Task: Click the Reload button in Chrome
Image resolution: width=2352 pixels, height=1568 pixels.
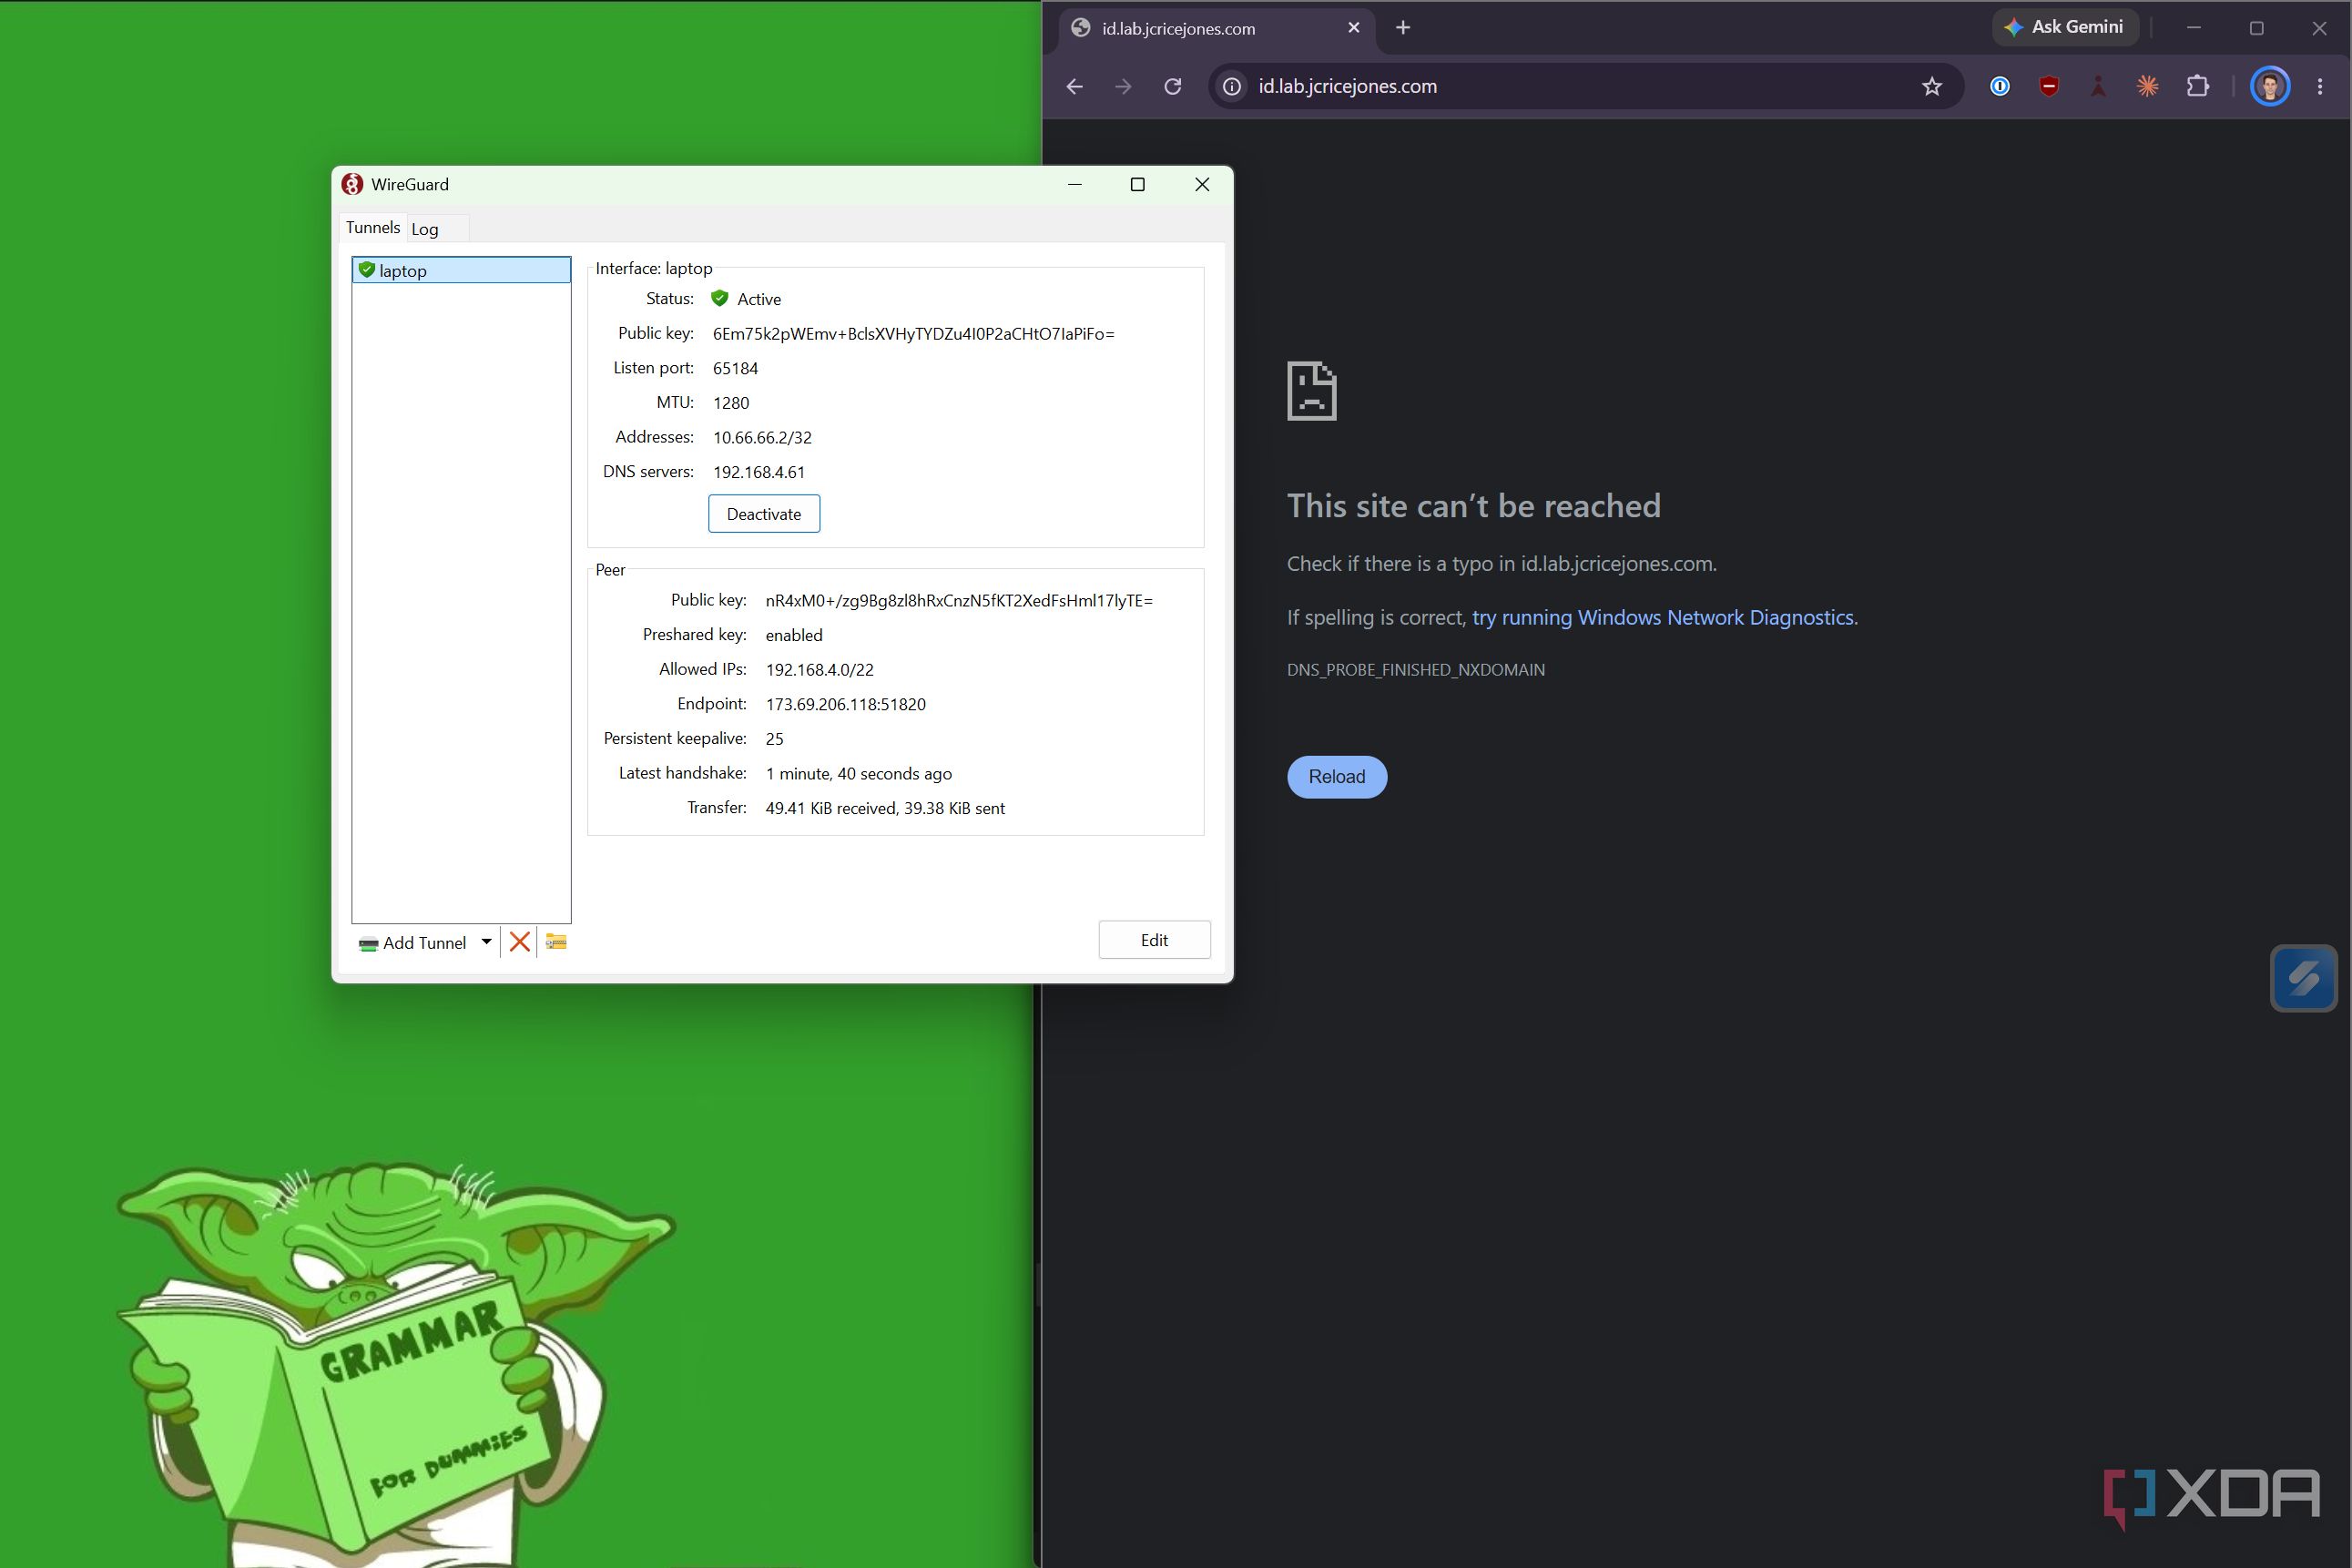Action: [1337, 777]
